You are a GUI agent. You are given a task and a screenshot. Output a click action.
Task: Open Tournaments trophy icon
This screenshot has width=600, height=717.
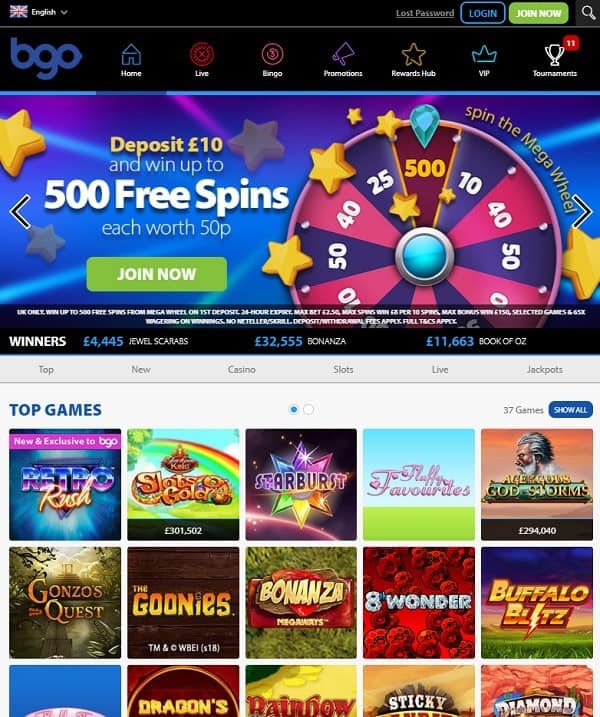point(555,54)
